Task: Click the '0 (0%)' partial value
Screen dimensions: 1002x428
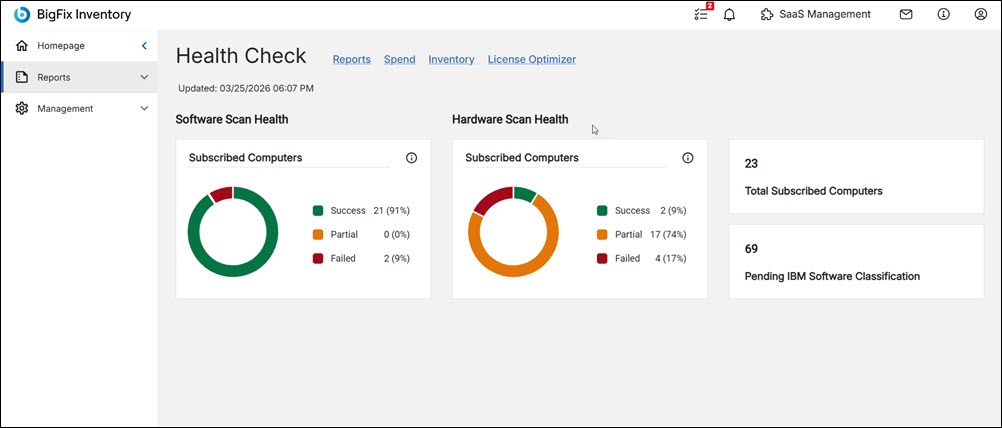Action: [x=397, y=234]
